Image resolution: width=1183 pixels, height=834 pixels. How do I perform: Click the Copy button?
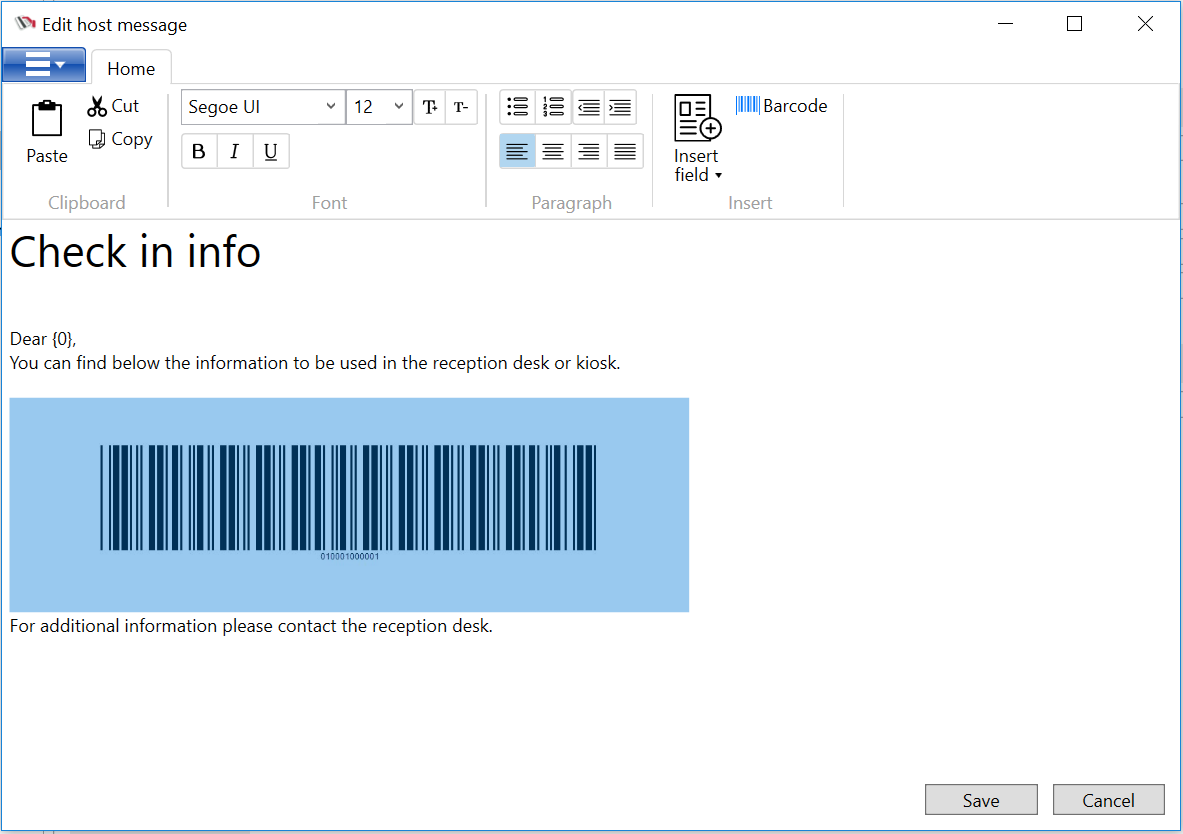(121, 139)
